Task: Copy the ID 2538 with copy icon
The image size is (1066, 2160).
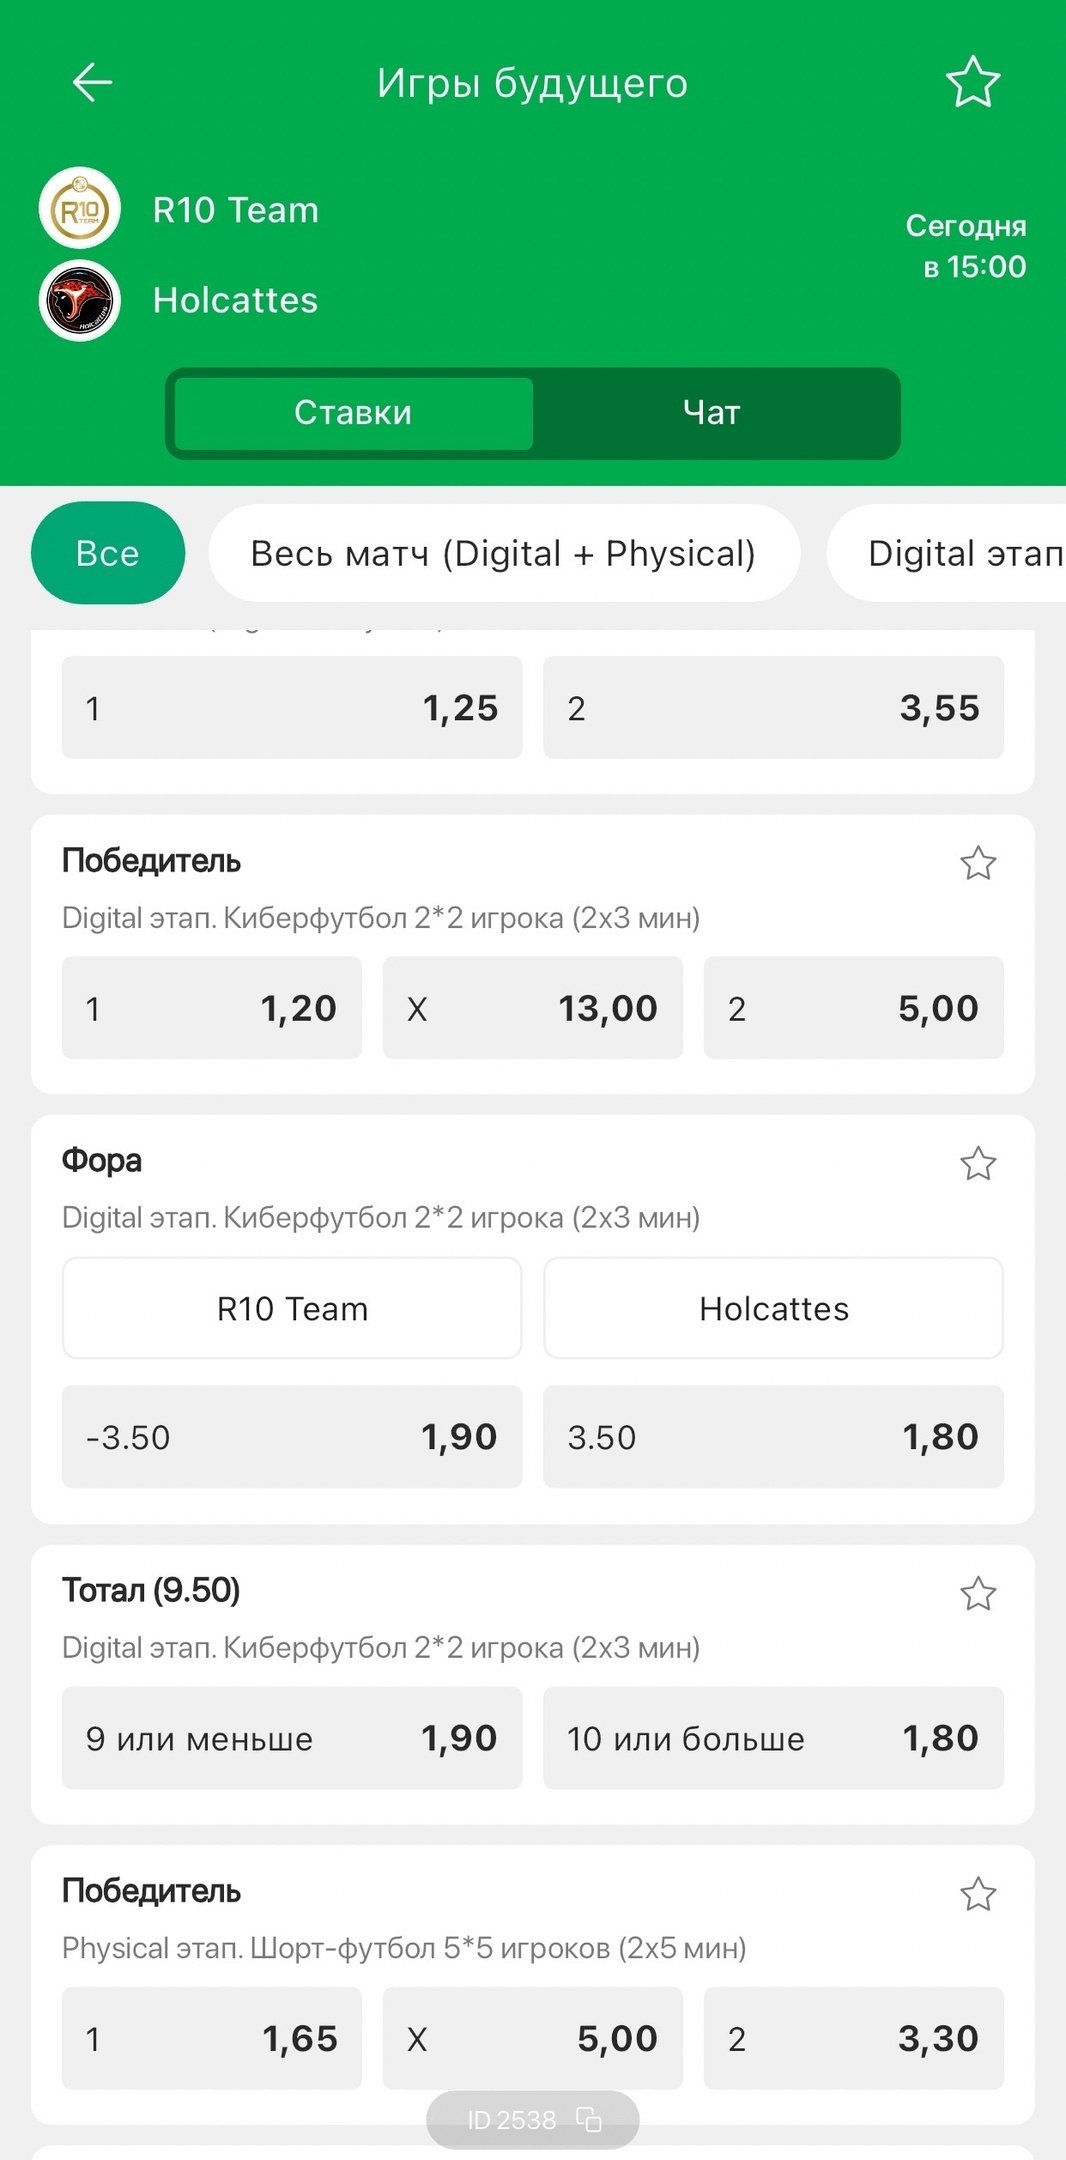Action: coord(589,2119)
